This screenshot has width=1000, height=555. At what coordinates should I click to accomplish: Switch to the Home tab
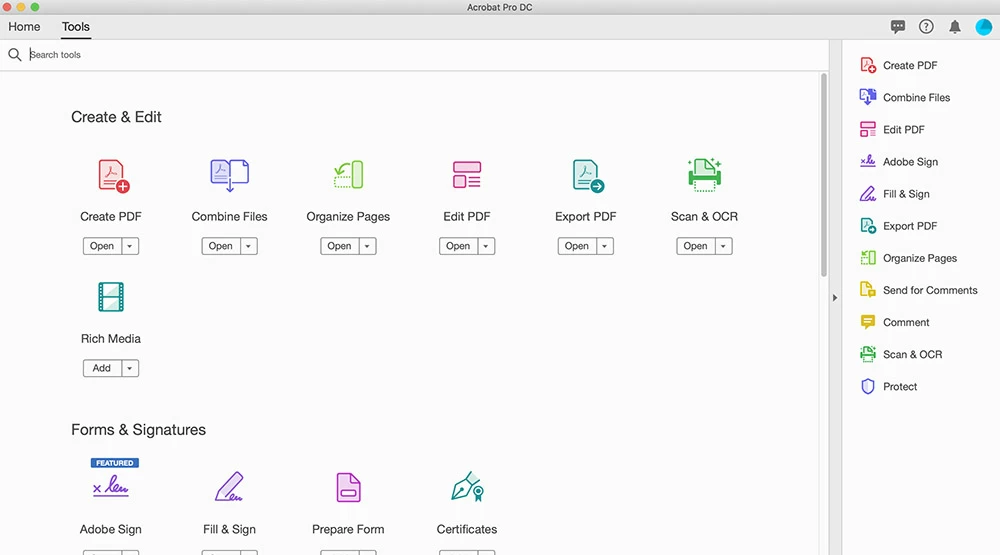click(x=24, y=27)
